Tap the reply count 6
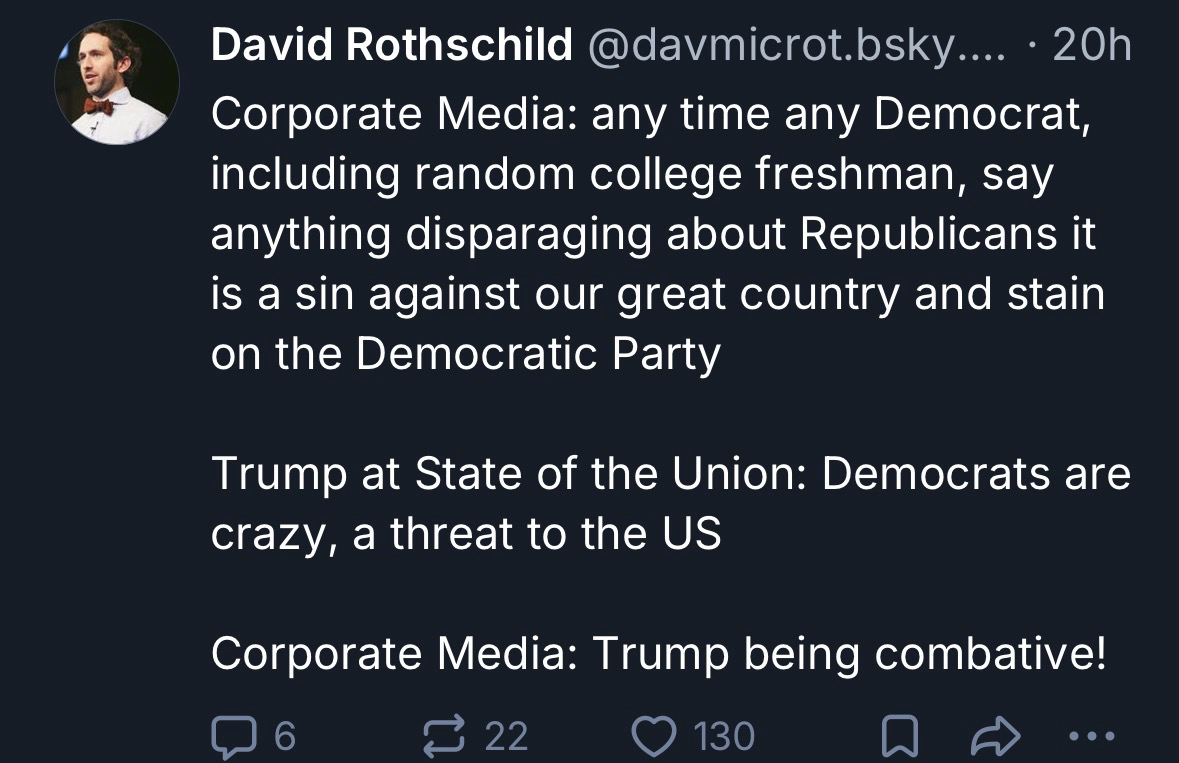This screenshot has width=1179, height=763. pos(284,737)
